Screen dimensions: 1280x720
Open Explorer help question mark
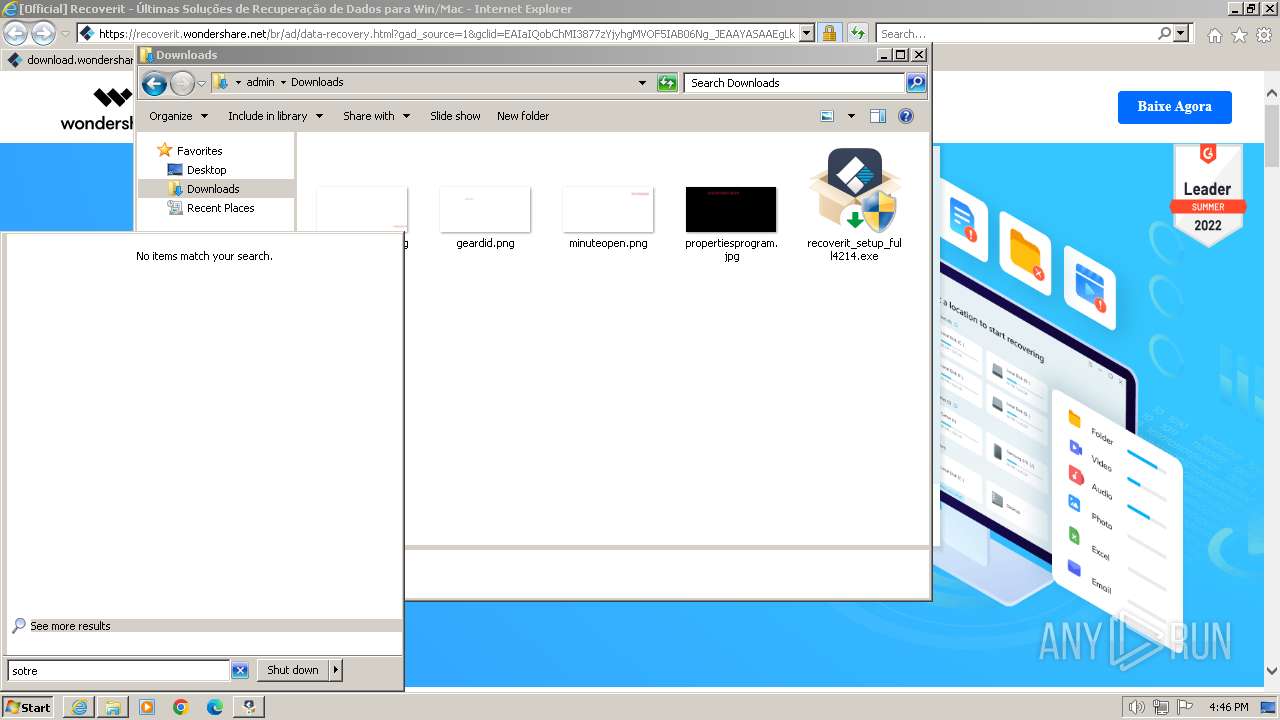(x=905, y=116)
